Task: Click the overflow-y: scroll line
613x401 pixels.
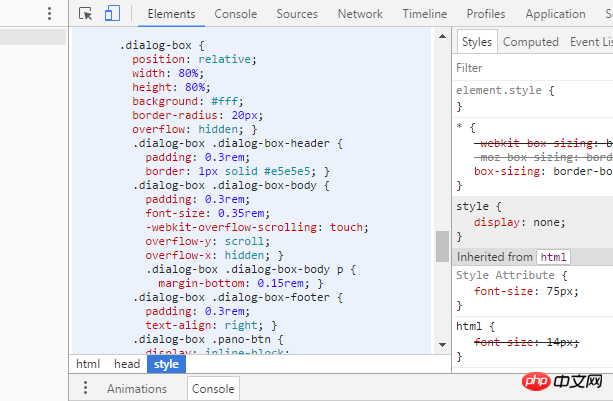Action: click(208, 242)
